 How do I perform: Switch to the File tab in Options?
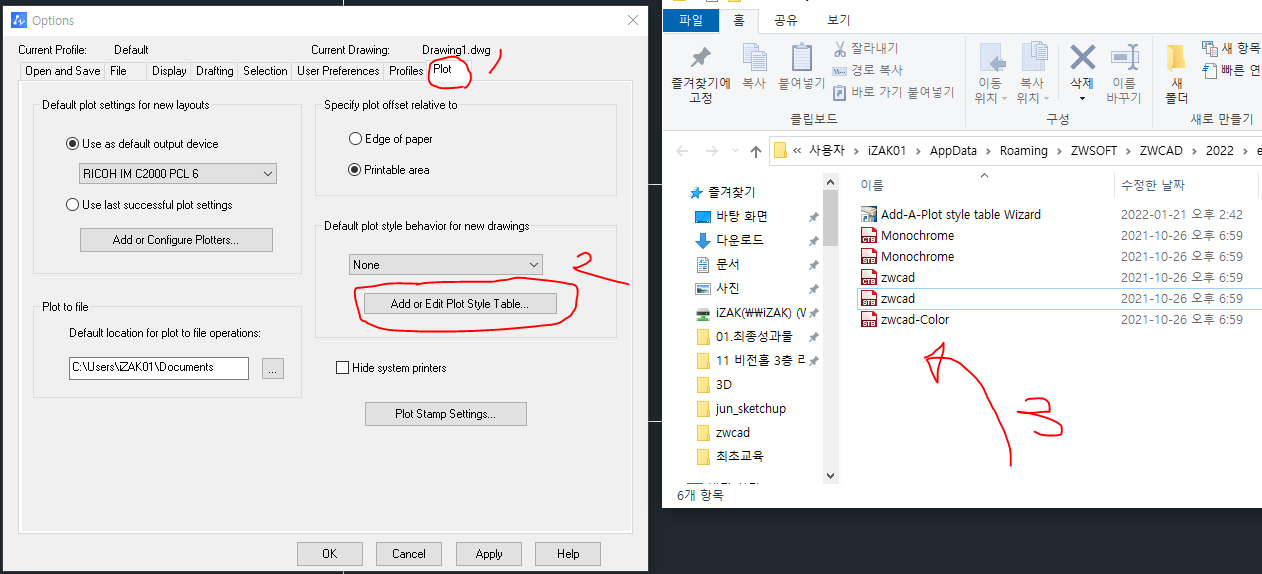118,71
